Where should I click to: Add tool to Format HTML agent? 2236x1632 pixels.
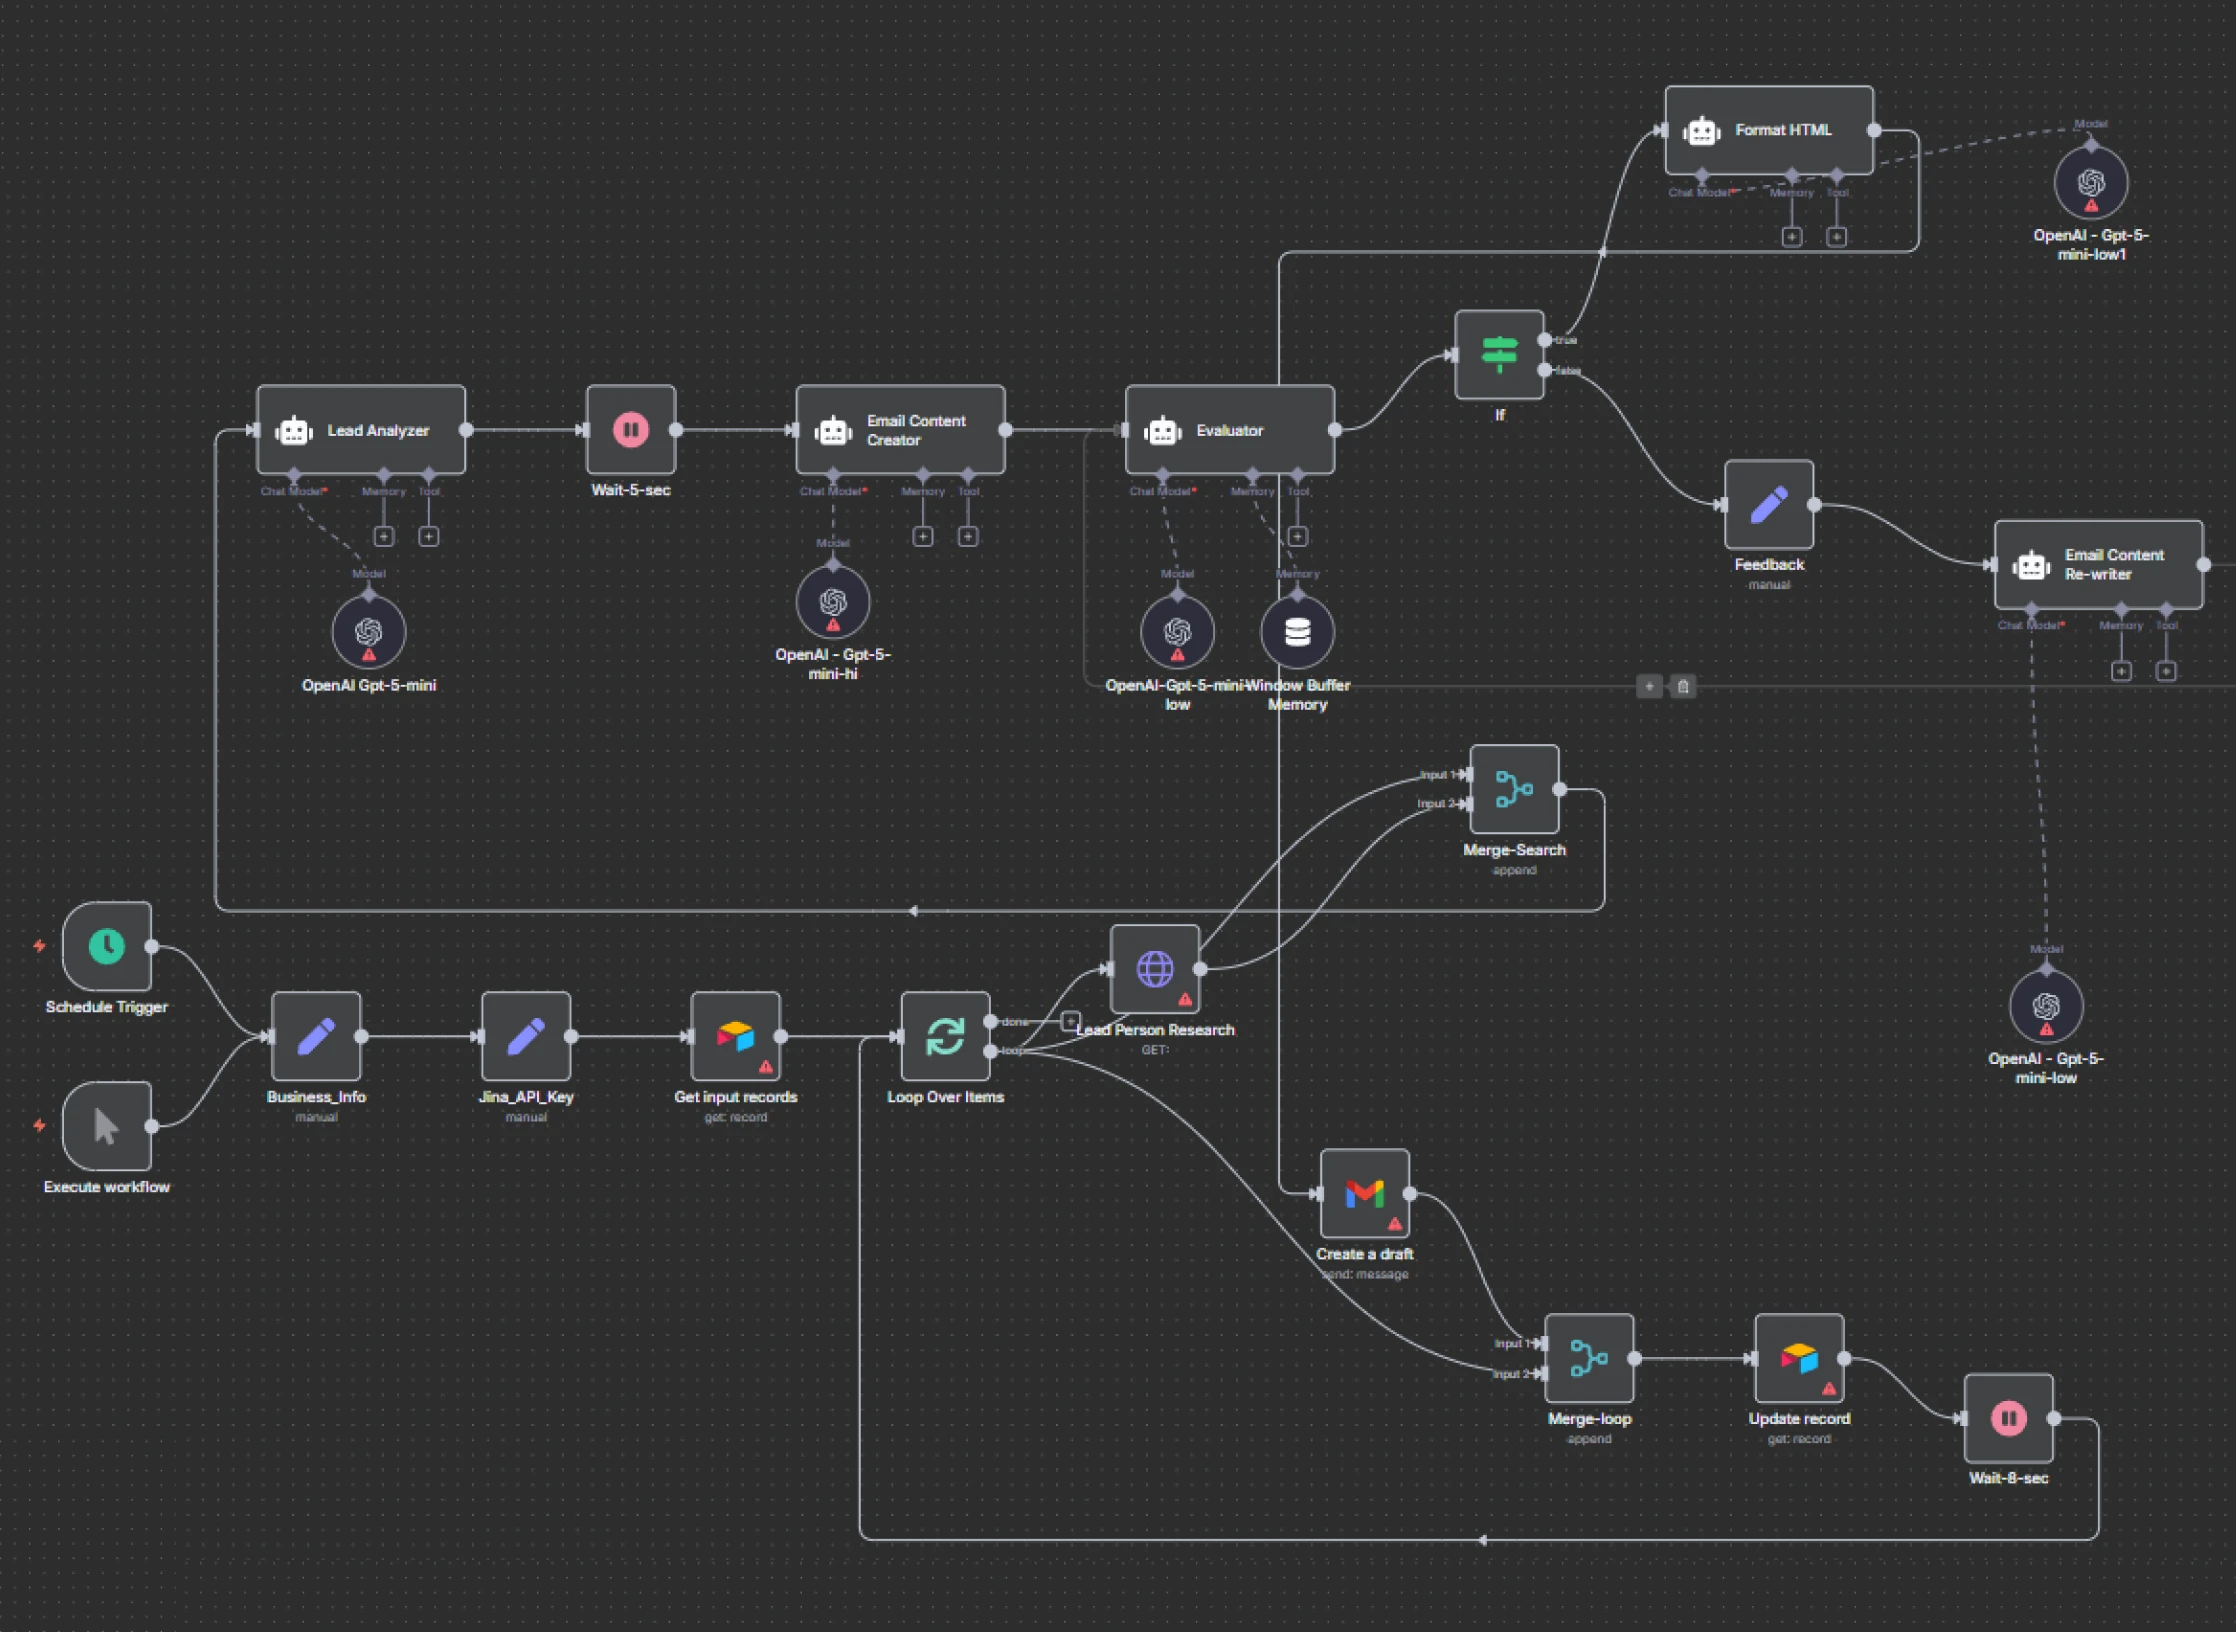tap(1836, 237)
